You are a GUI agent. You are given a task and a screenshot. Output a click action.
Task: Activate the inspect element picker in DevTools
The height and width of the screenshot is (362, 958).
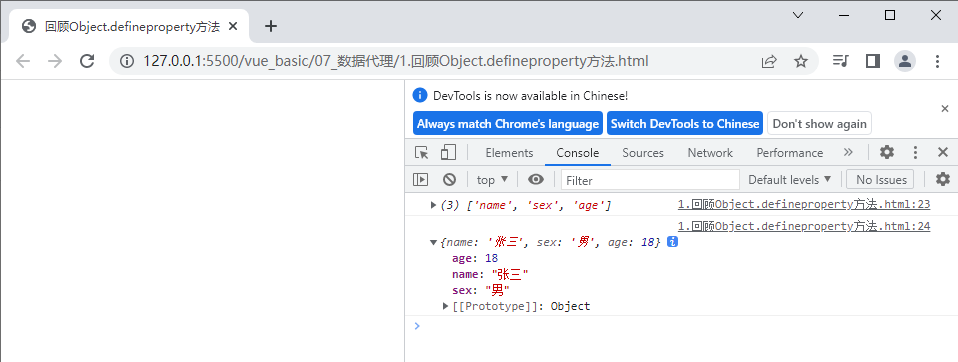pos(421,153)
